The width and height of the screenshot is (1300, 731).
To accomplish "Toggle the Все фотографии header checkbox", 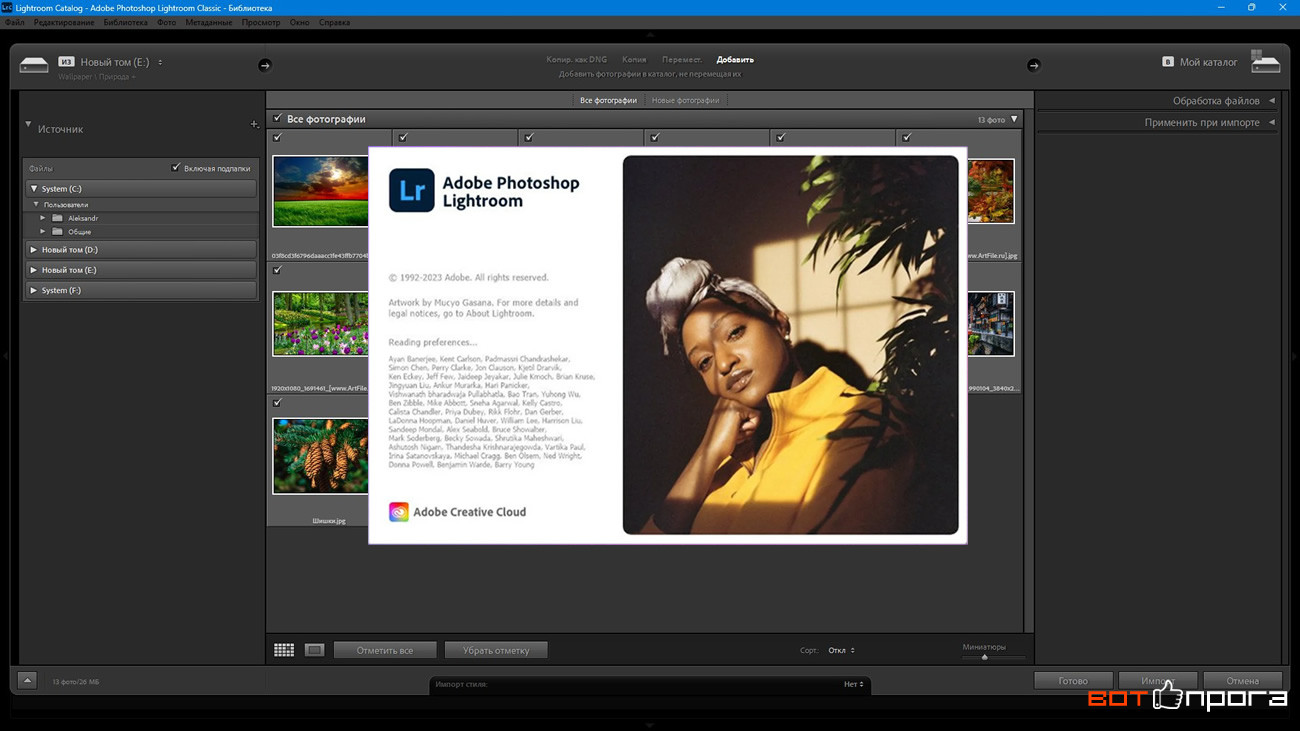I will (x=278, y=119).
